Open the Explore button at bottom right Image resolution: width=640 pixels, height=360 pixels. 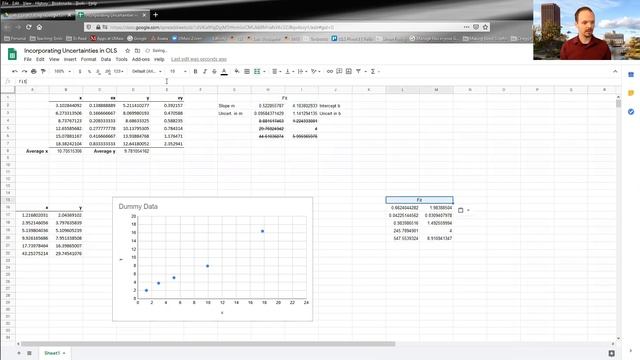pyautogui.click(x=611, y=353)
